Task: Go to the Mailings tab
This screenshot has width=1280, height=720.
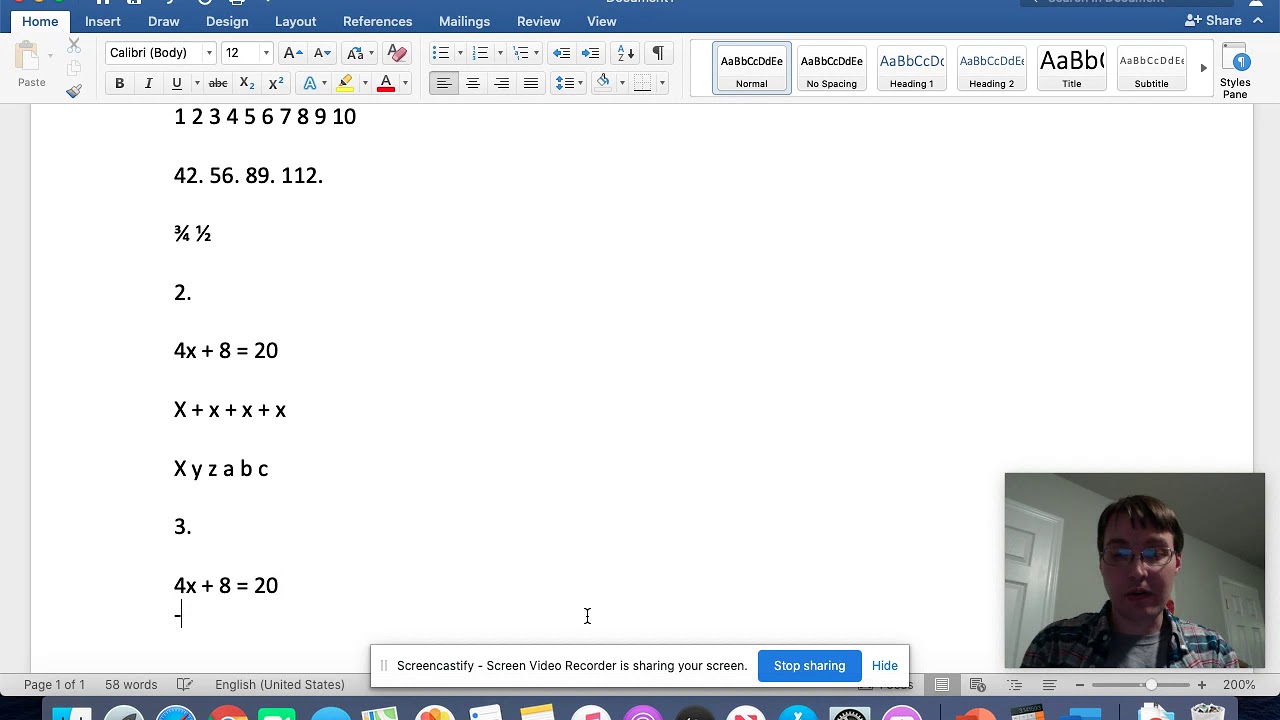Action: (464, 21)
